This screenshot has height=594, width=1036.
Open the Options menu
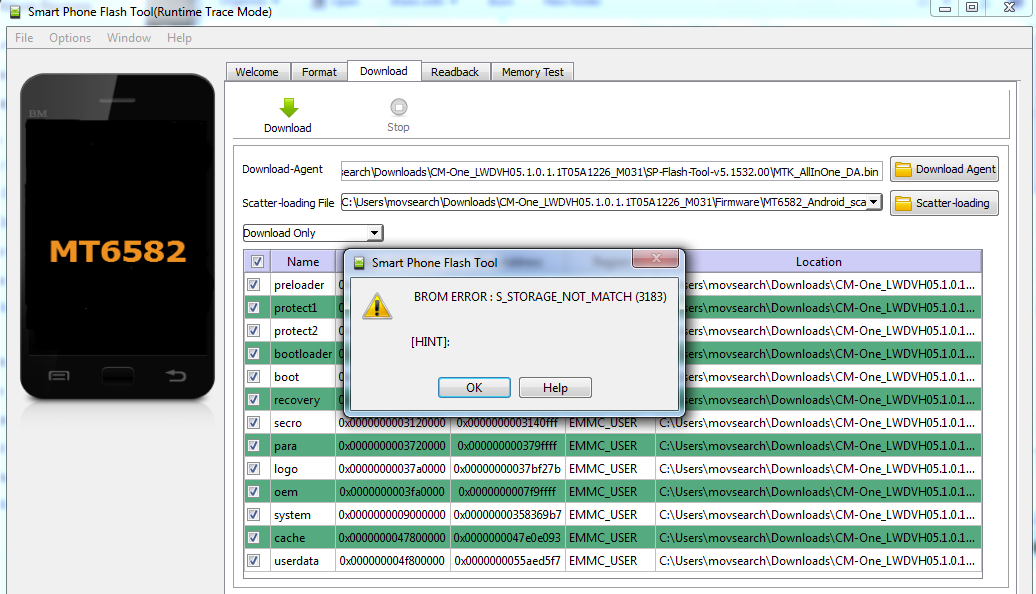tap(70, 38)
